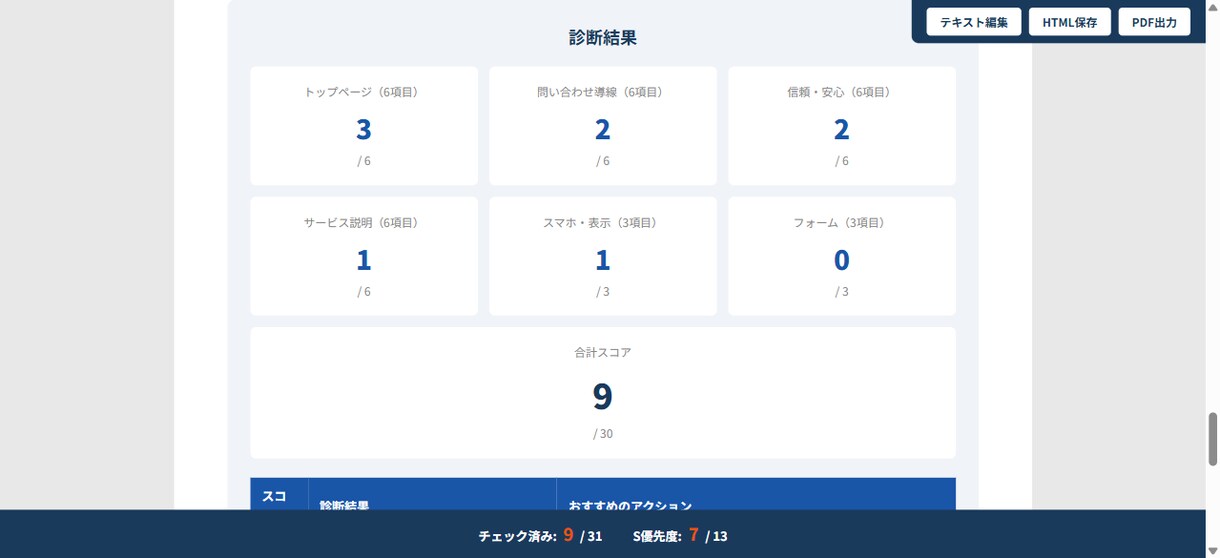The image size is (1220, 558).
Task: Click the テキスト編集 button
Action: coord(973,22)
